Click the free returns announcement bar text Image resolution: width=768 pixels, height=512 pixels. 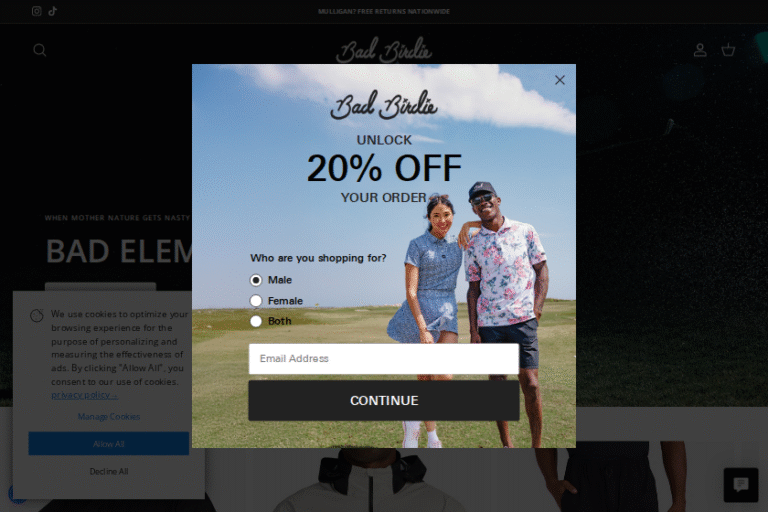(384, 11)
